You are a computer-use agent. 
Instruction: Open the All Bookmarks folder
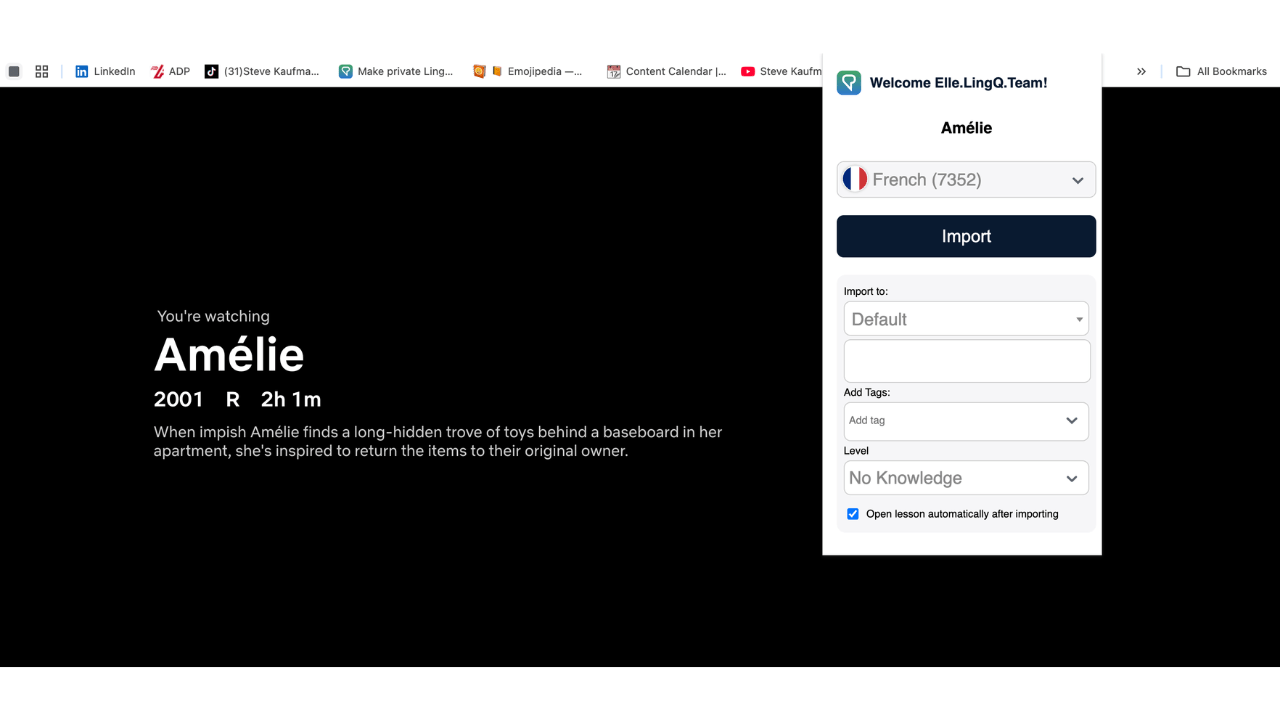coord(1221,71)
